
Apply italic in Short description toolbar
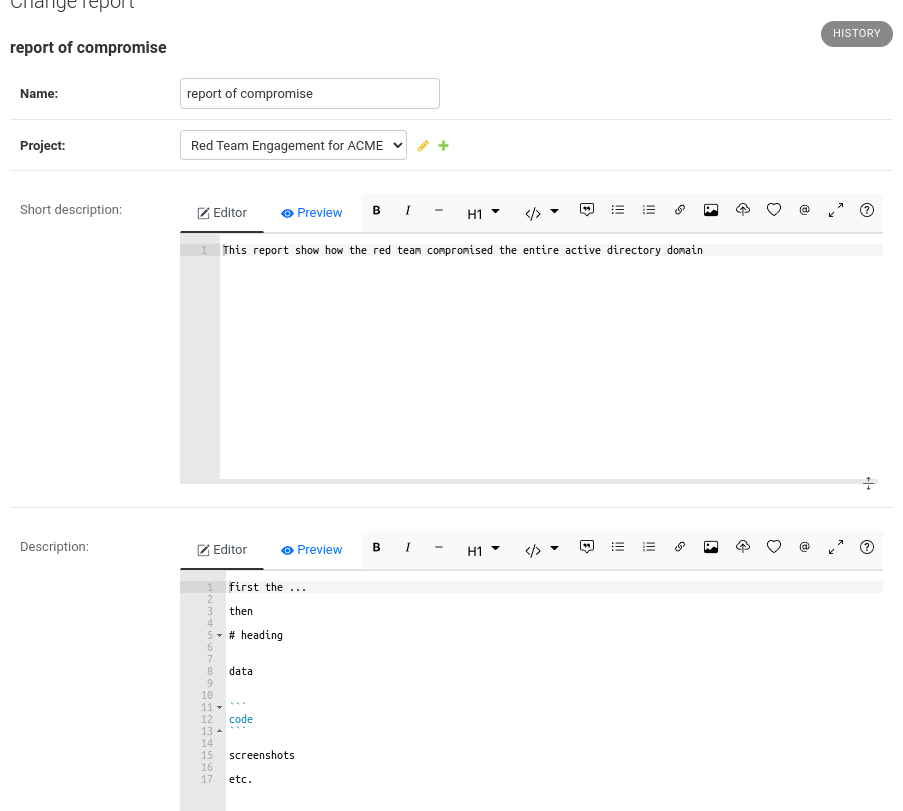pyautogui.click(x=408, y=211)
